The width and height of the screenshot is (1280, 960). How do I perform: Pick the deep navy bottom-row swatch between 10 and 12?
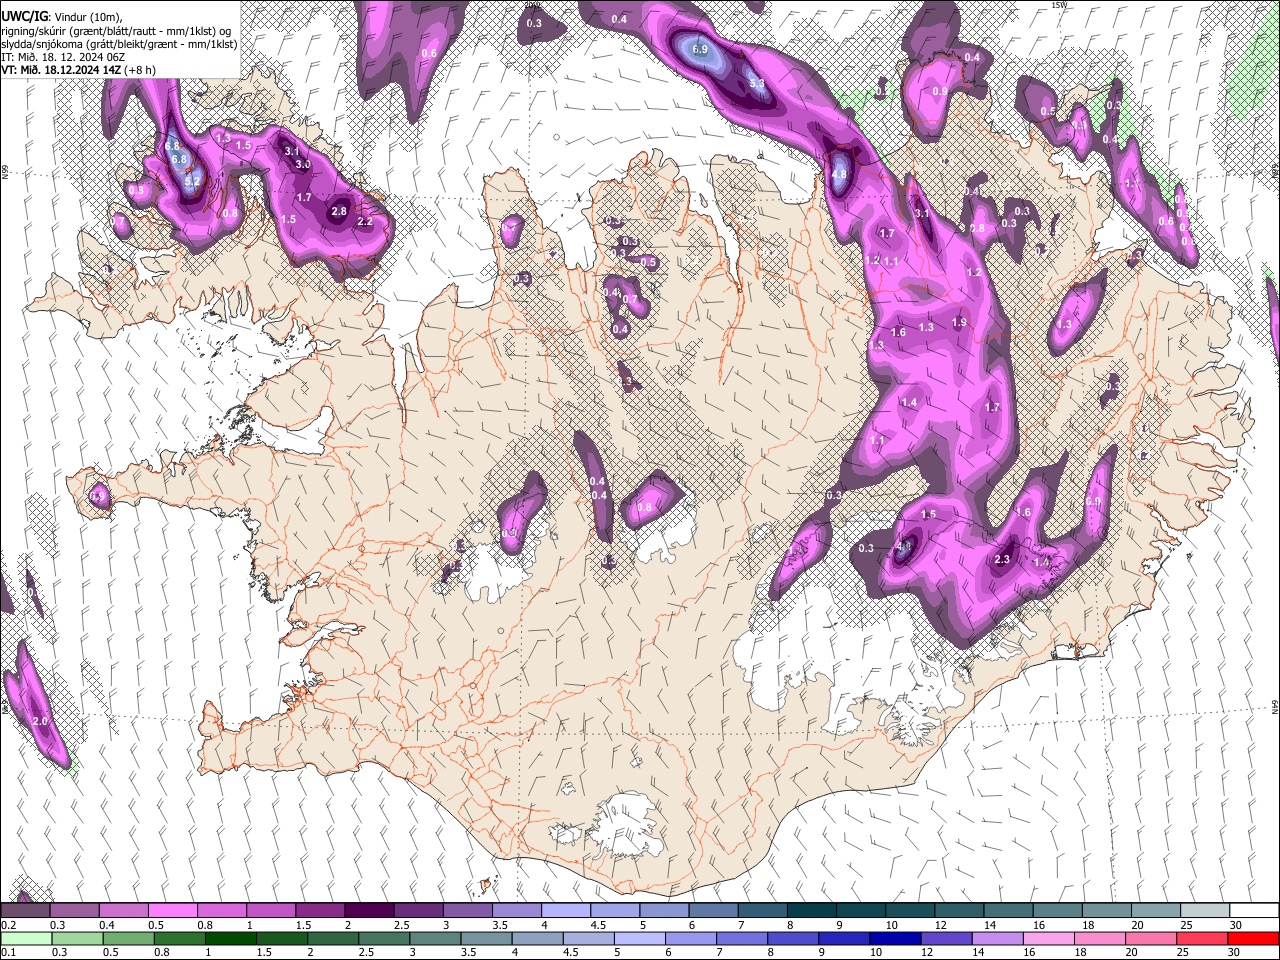coord(896,938)
